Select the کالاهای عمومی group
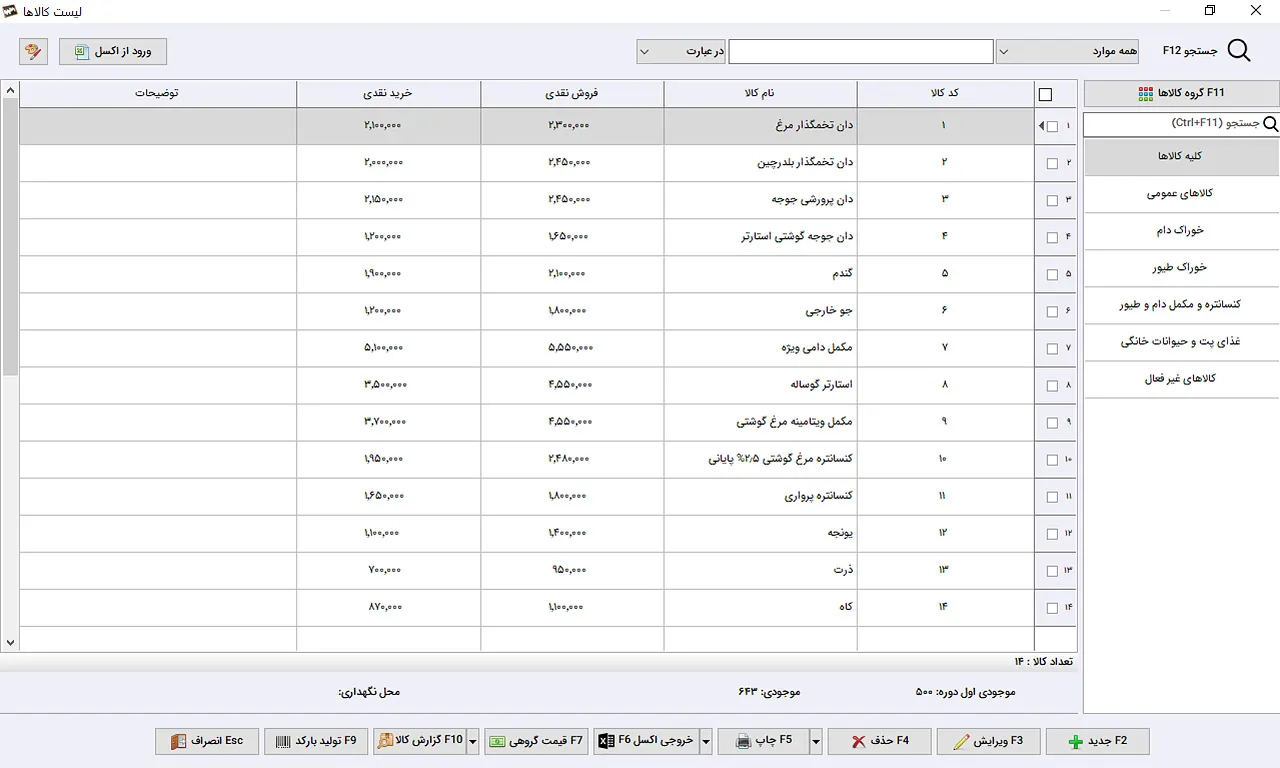This screenshot has width=1280, height=768. [x=1181, y=194]
